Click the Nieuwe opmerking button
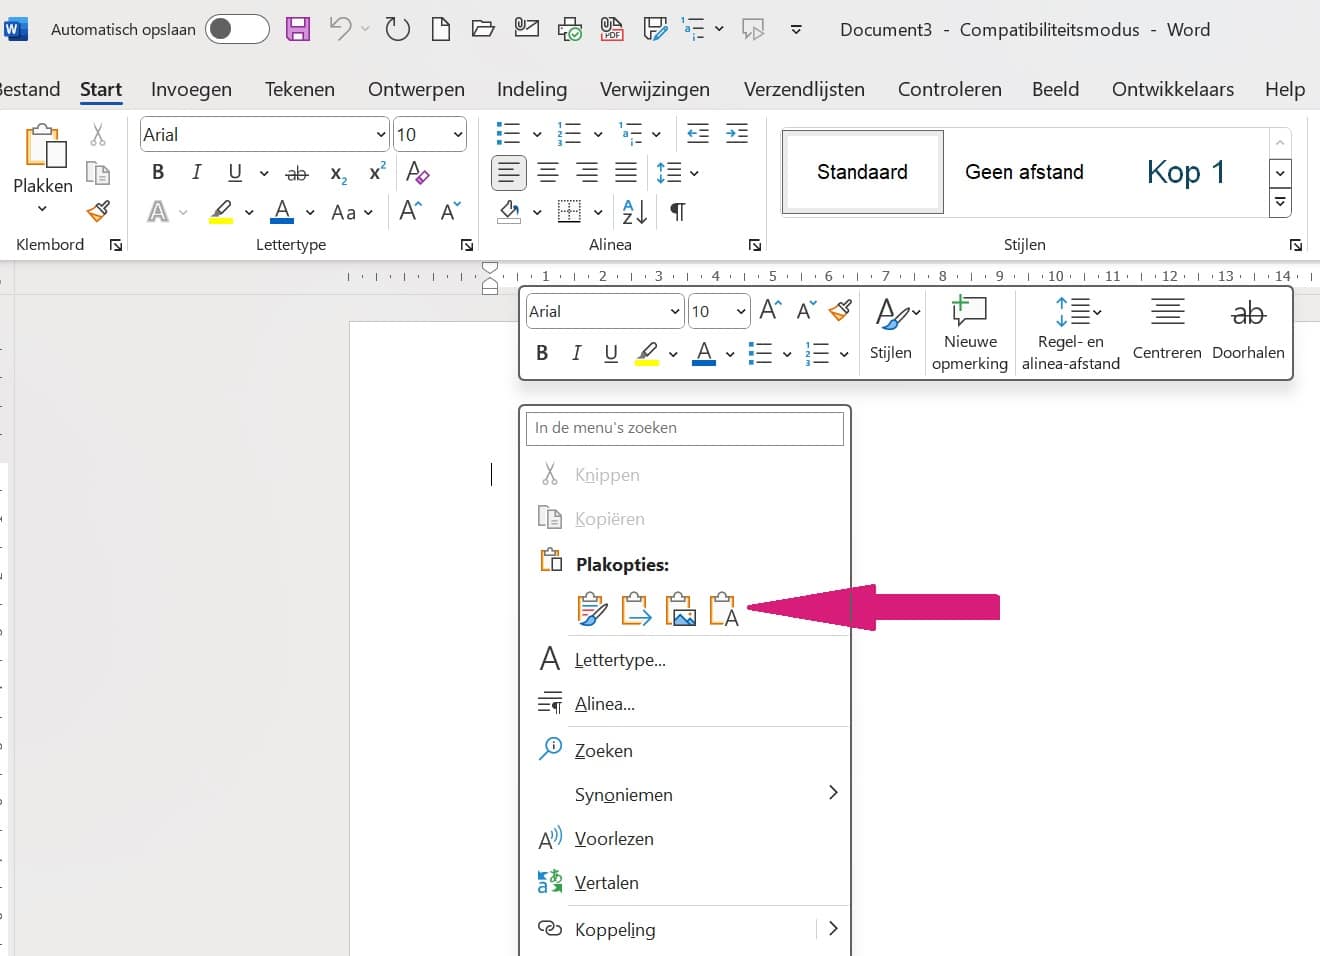The height and width of the screenshot is (956, 1320). [969, 333]
